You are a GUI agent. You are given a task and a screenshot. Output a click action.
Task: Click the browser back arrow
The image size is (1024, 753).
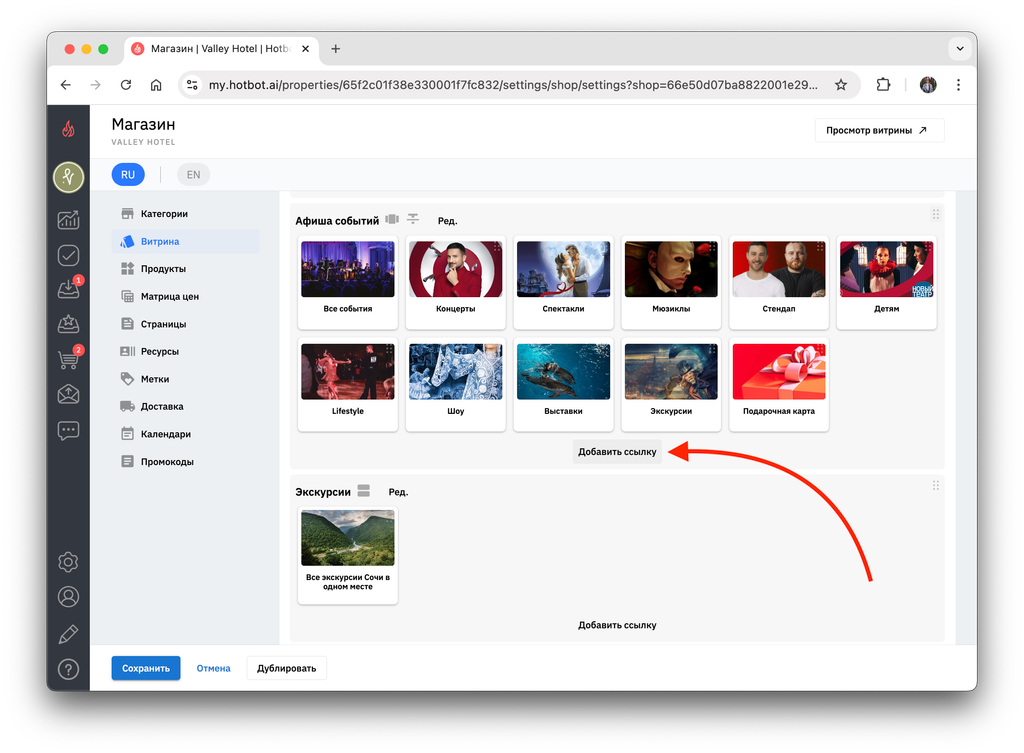66,85
